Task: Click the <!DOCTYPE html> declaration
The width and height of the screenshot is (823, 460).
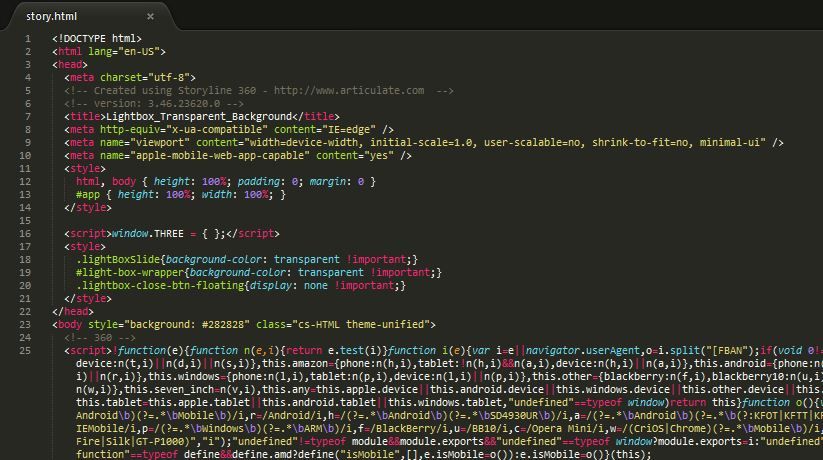Action: click(x=97, y=38)
